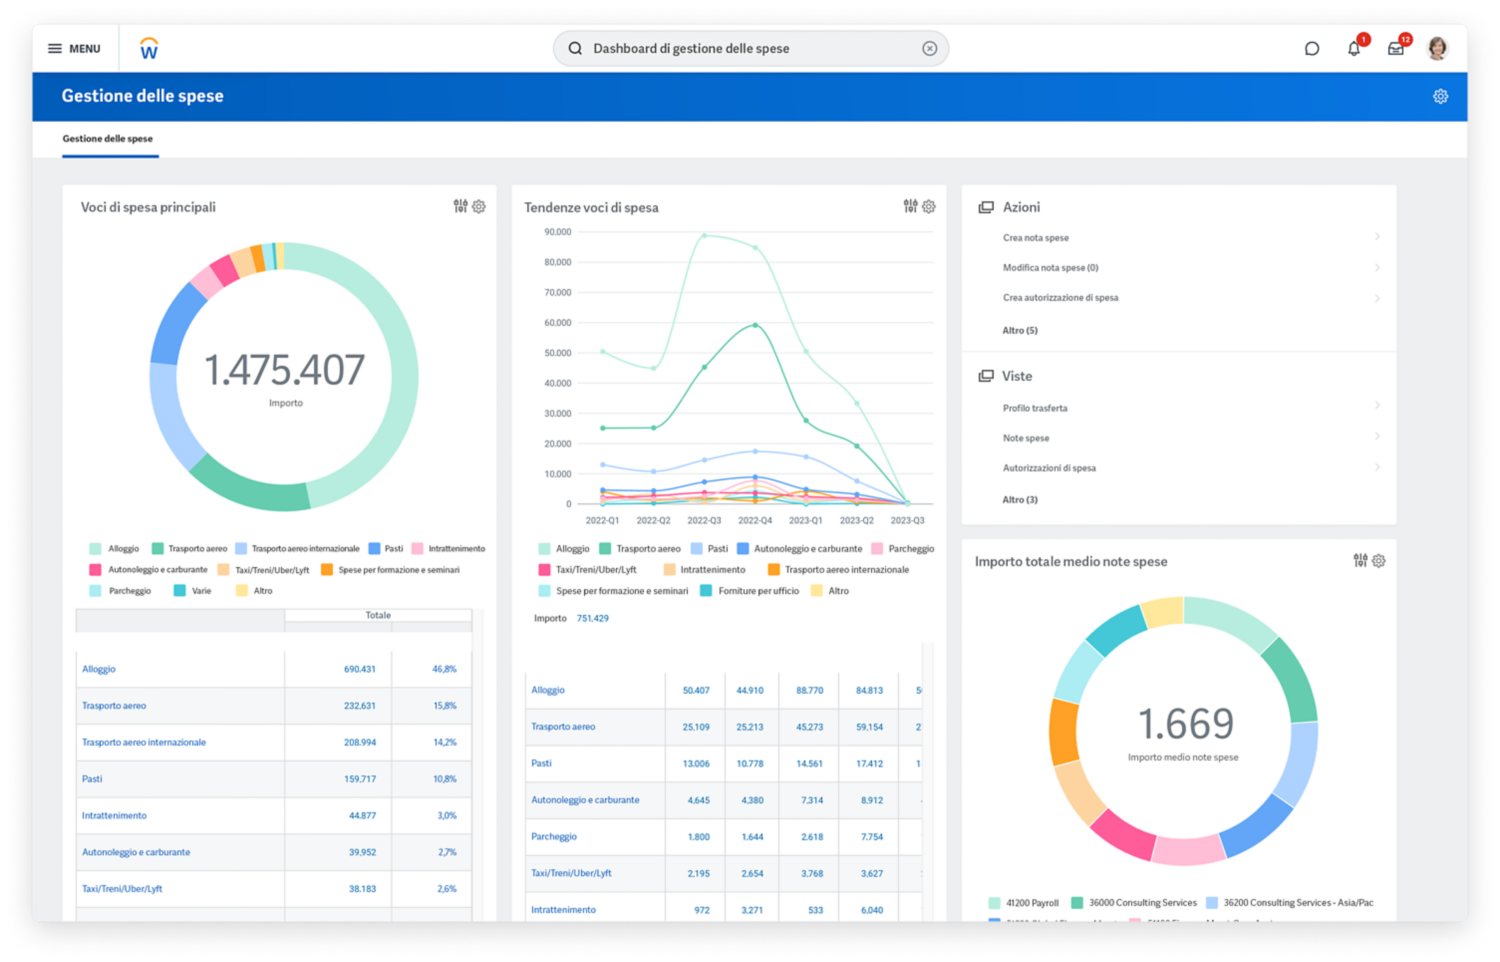Viewport: 1500px width, 962px height.
Task: Click the orange segment of the medio note spese donut
Action: (1064, 730)
